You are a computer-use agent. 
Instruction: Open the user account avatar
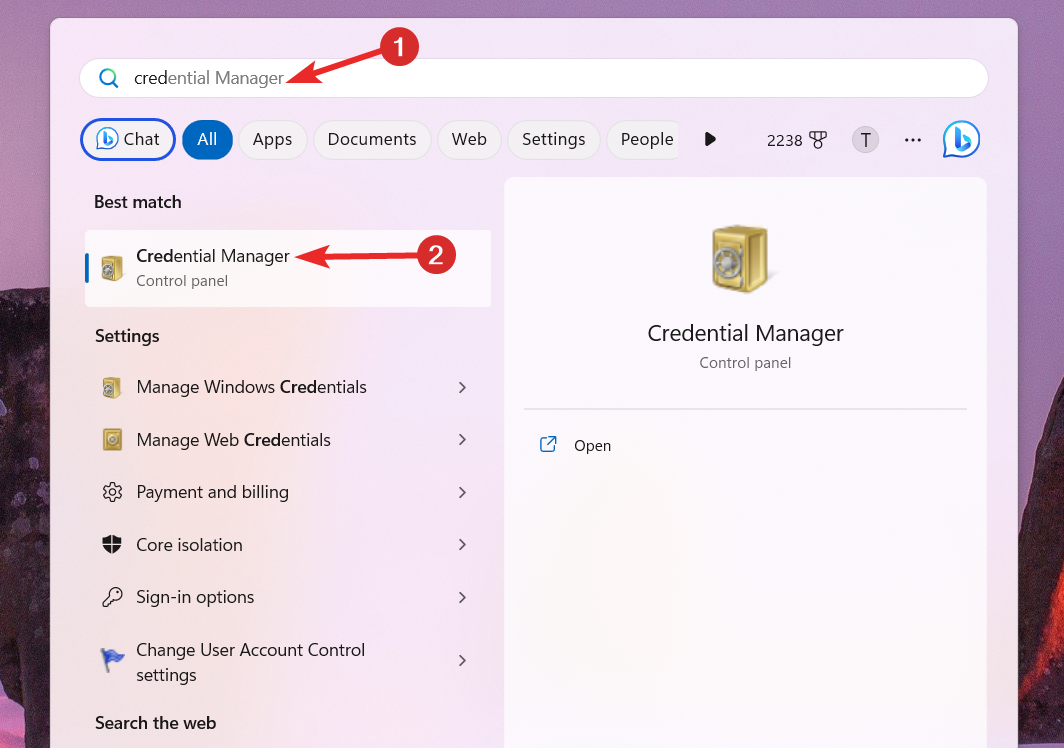(x=864, y=140)
